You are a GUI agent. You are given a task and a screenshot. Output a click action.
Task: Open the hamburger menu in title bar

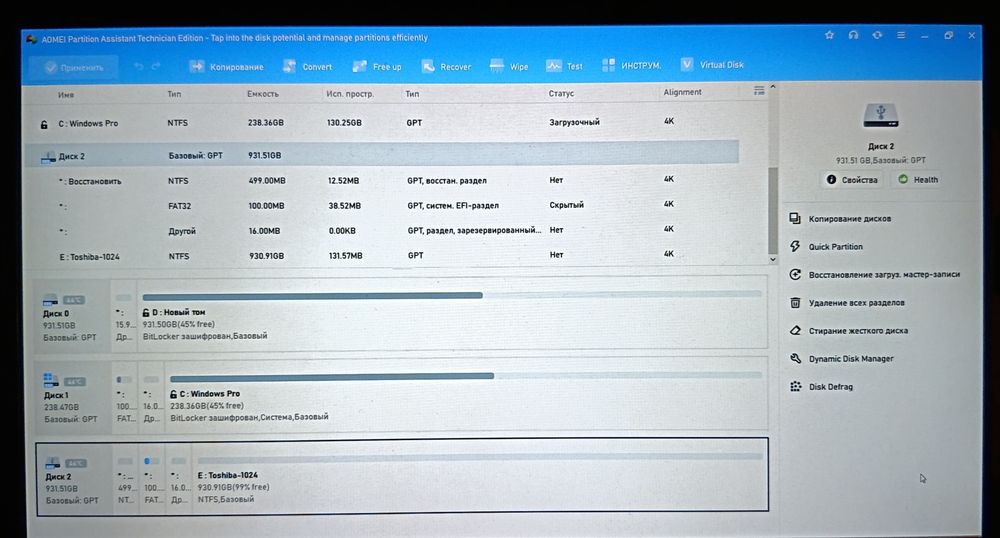pos(901,35)
